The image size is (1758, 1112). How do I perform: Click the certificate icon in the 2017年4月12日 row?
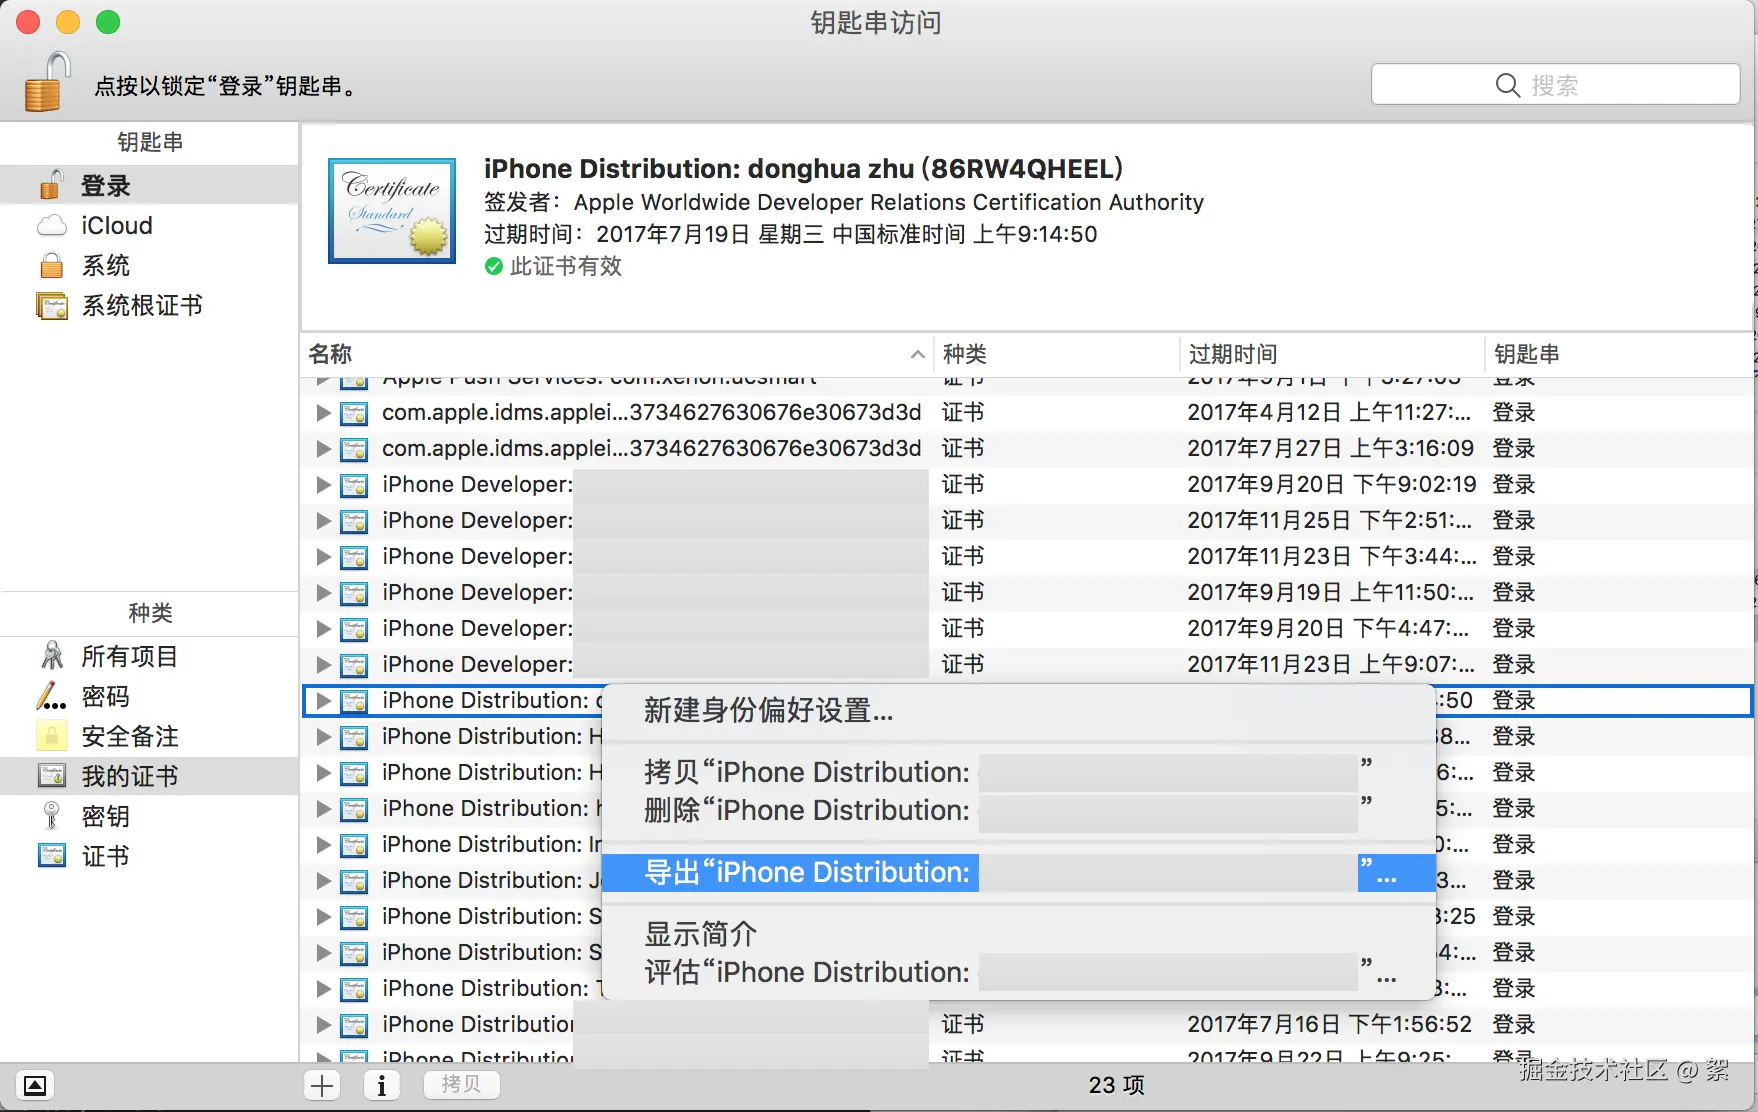[354, 413]
